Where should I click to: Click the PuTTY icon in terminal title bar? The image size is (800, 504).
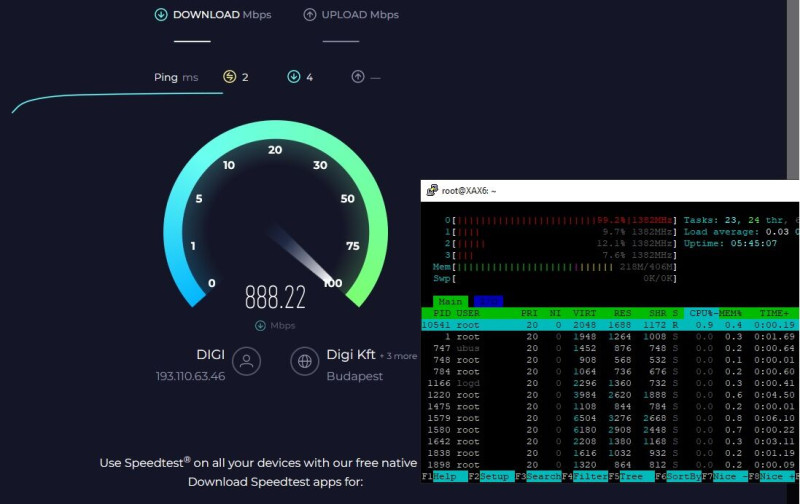(432, 190)
